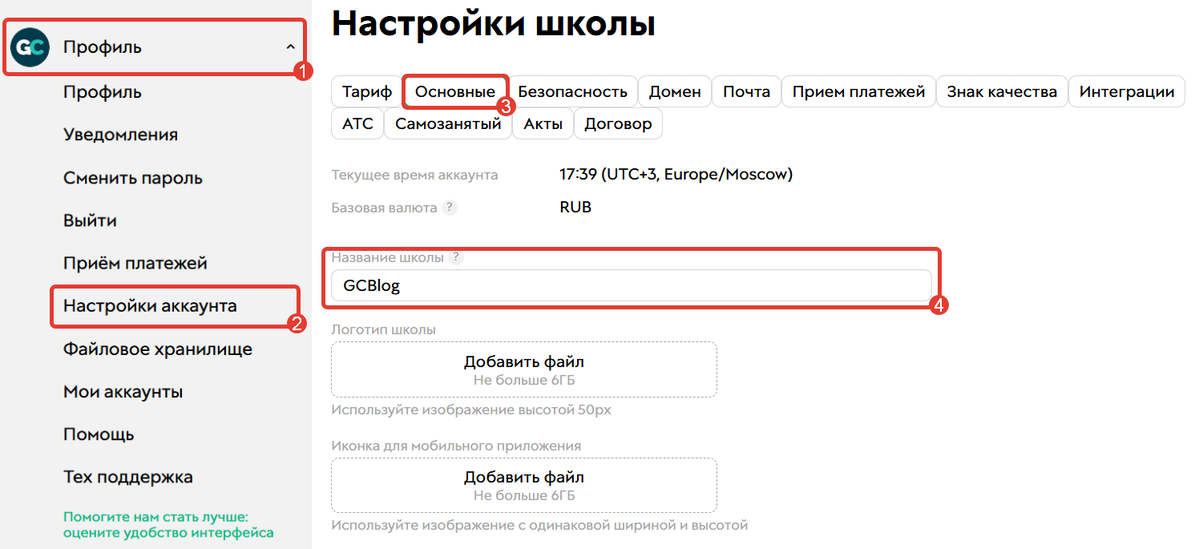The image size is (1199, 549).
Task: Open the Интеграции tab
Action: click(x=1126, y=92)
